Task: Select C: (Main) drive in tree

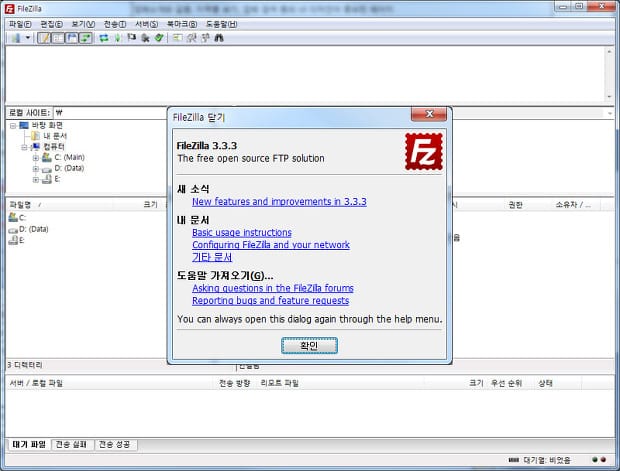Action: 69,157
